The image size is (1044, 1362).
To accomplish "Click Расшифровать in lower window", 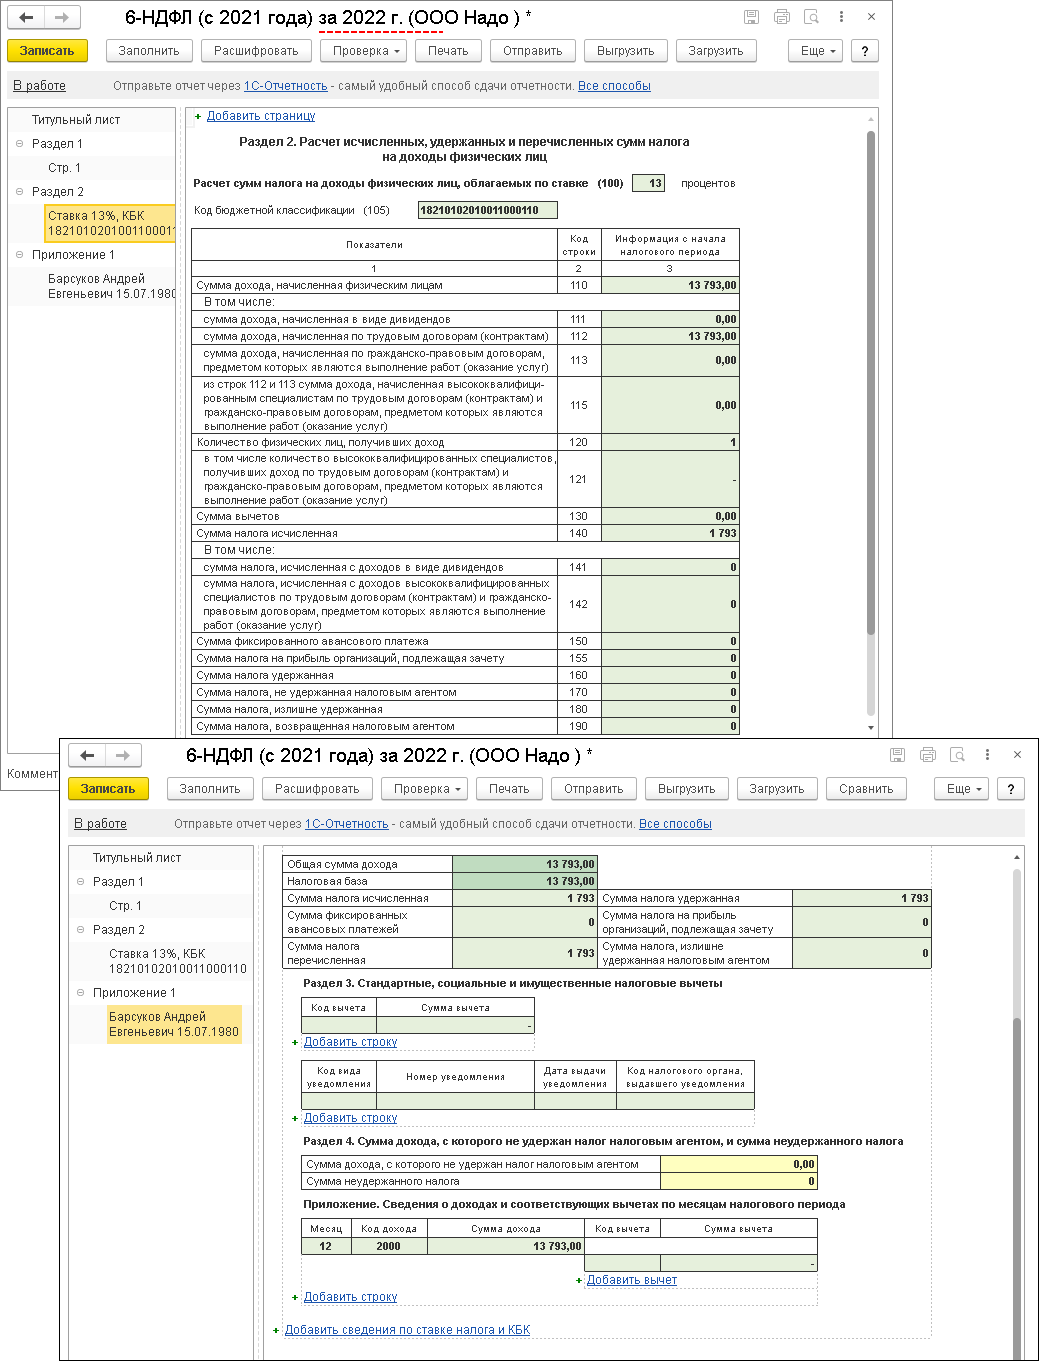I will point(317,789).
